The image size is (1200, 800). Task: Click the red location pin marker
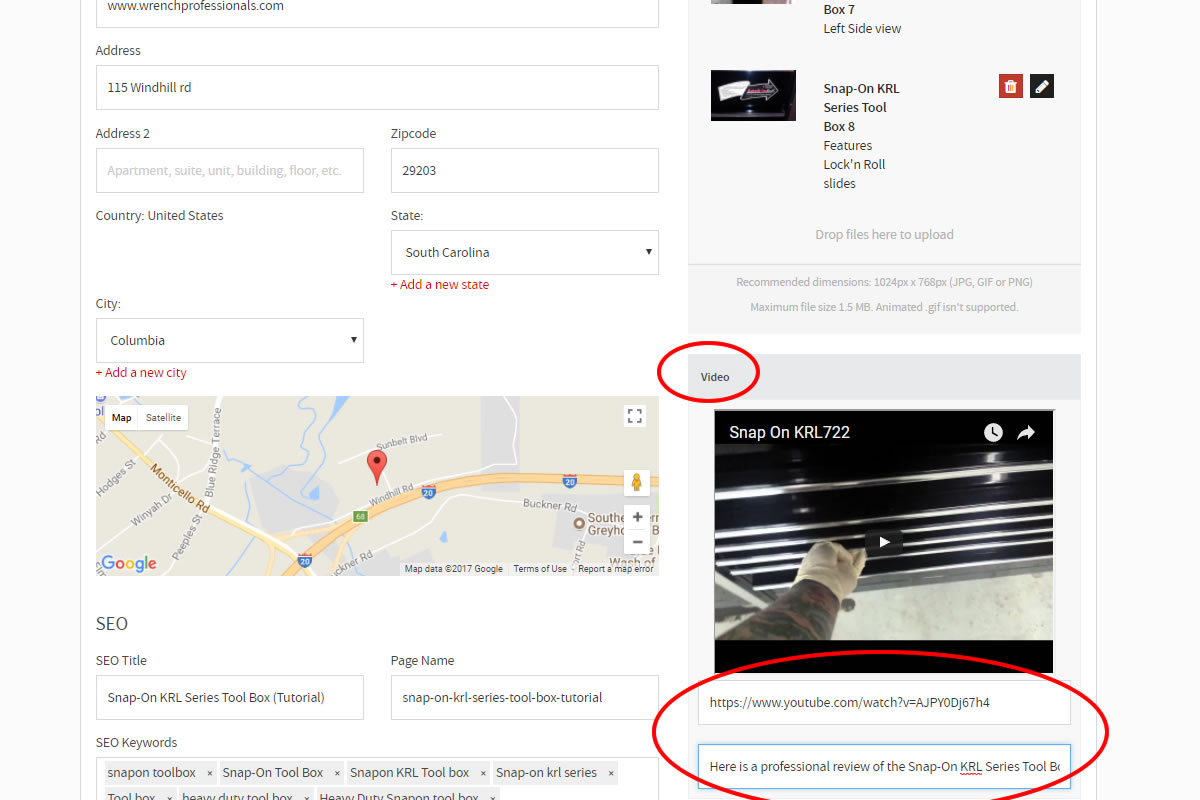(x=377, y=467)
